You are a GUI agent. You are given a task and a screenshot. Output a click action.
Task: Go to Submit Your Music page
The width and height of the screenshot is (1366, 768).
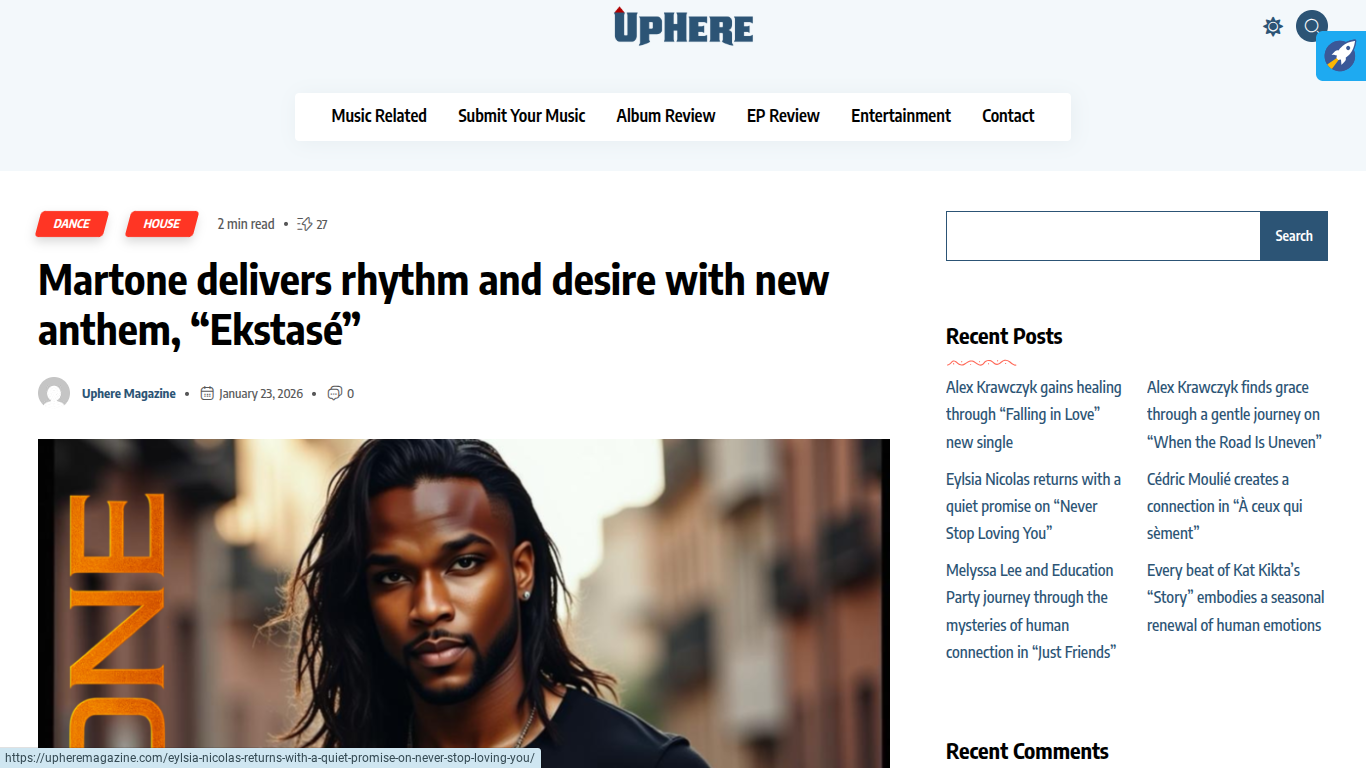[522, 116]
